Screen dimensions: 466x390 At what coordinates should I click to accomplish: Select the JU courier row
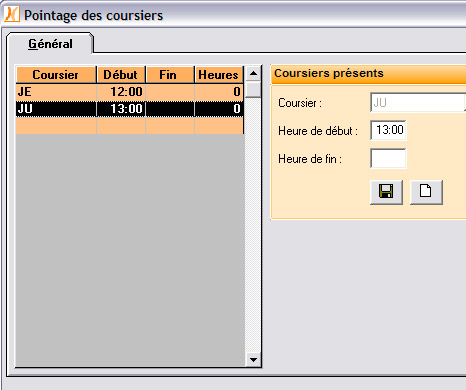pos(130,109)
